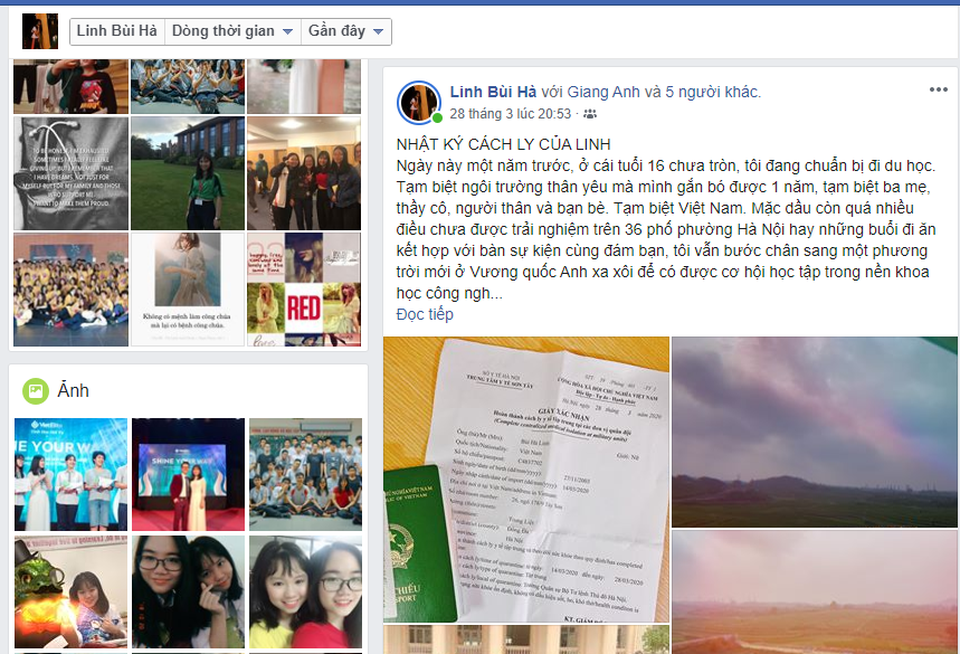Select the Linh Bùi Hà header button
The width and height of the screenshot is (960, 654).
click(117, 31)
